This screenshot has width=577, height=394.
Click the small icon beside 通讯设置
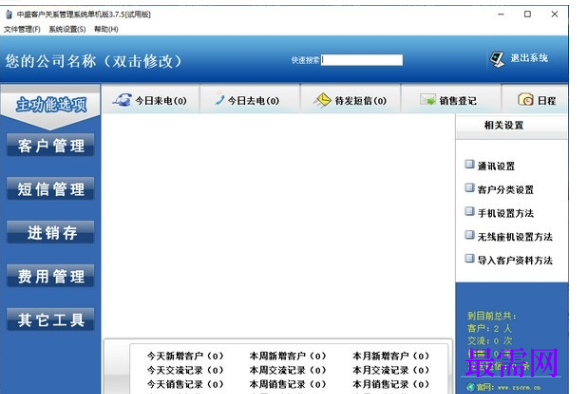point(469,164)
